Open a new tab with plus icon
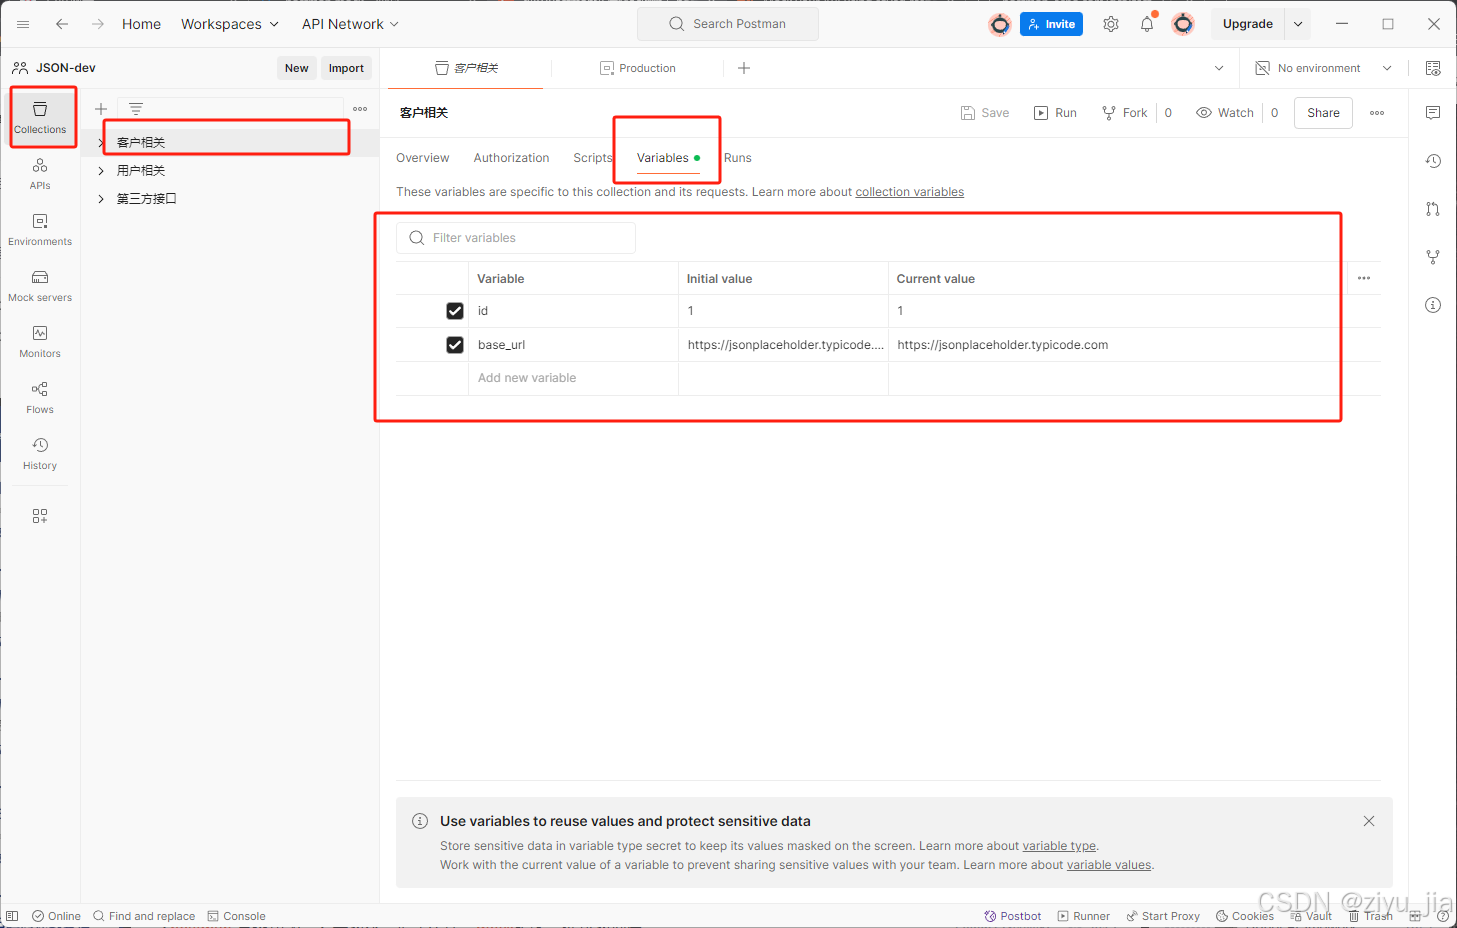1457x928 pixels. pos(744,68)
